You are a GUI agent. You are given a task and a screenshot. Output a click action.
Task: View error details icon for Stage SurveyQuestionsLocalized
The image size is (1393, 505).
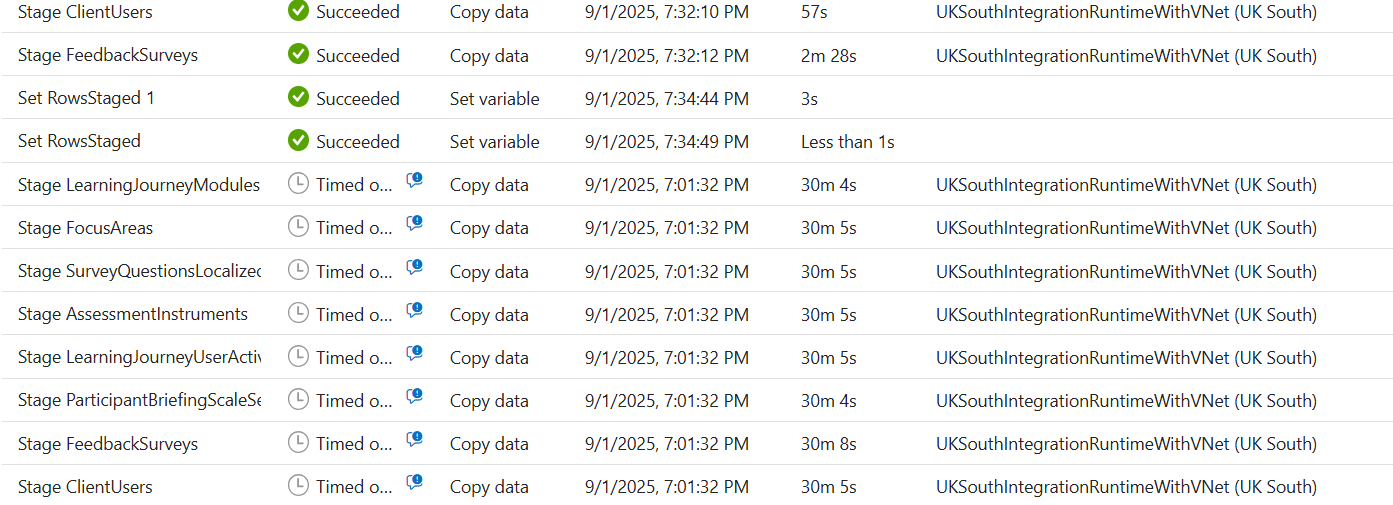tap(414, 267)
